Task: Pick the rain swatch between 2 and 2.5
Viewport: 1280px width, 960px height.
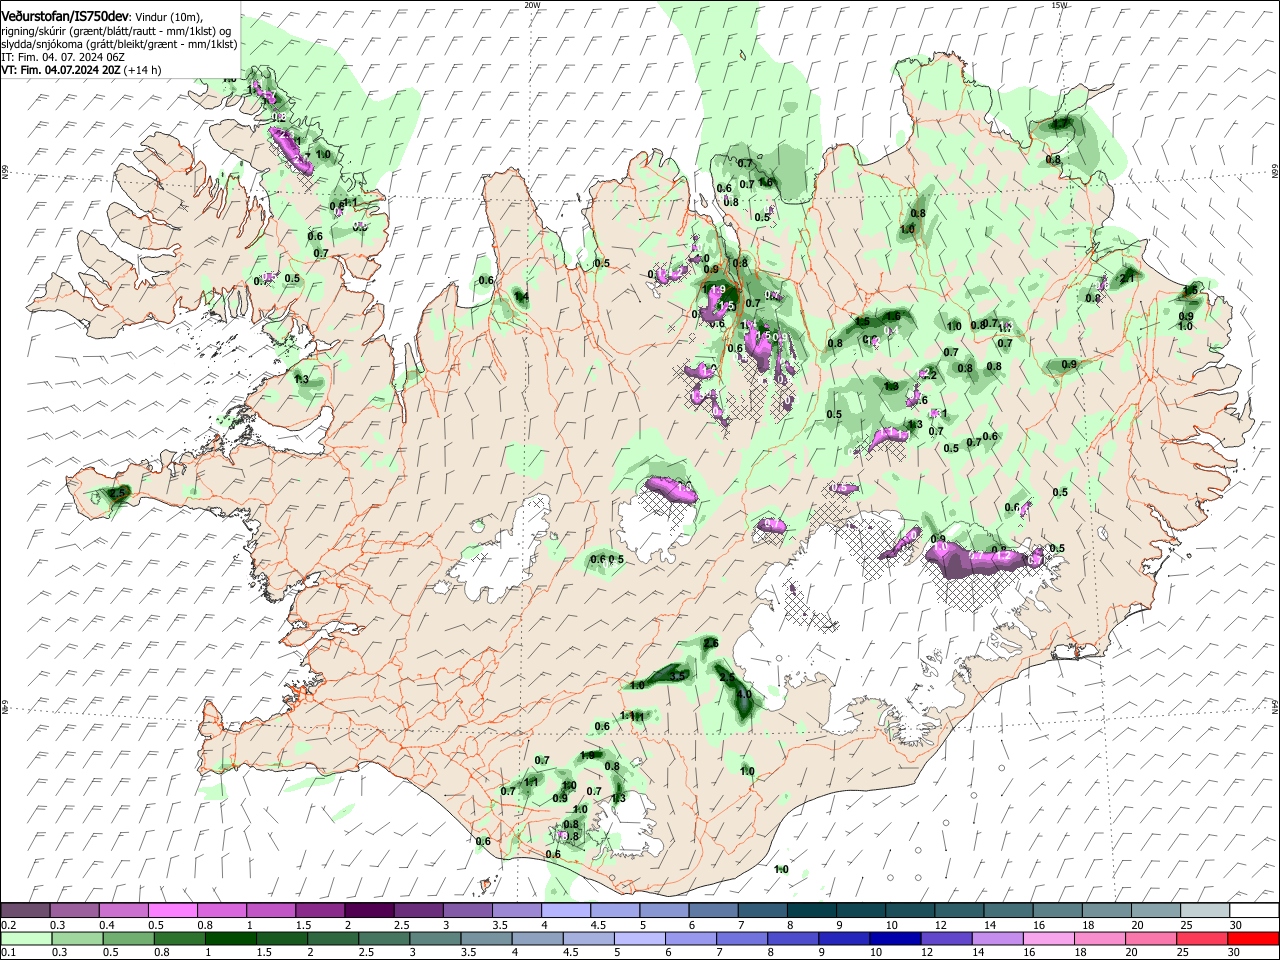Action: 332,938
